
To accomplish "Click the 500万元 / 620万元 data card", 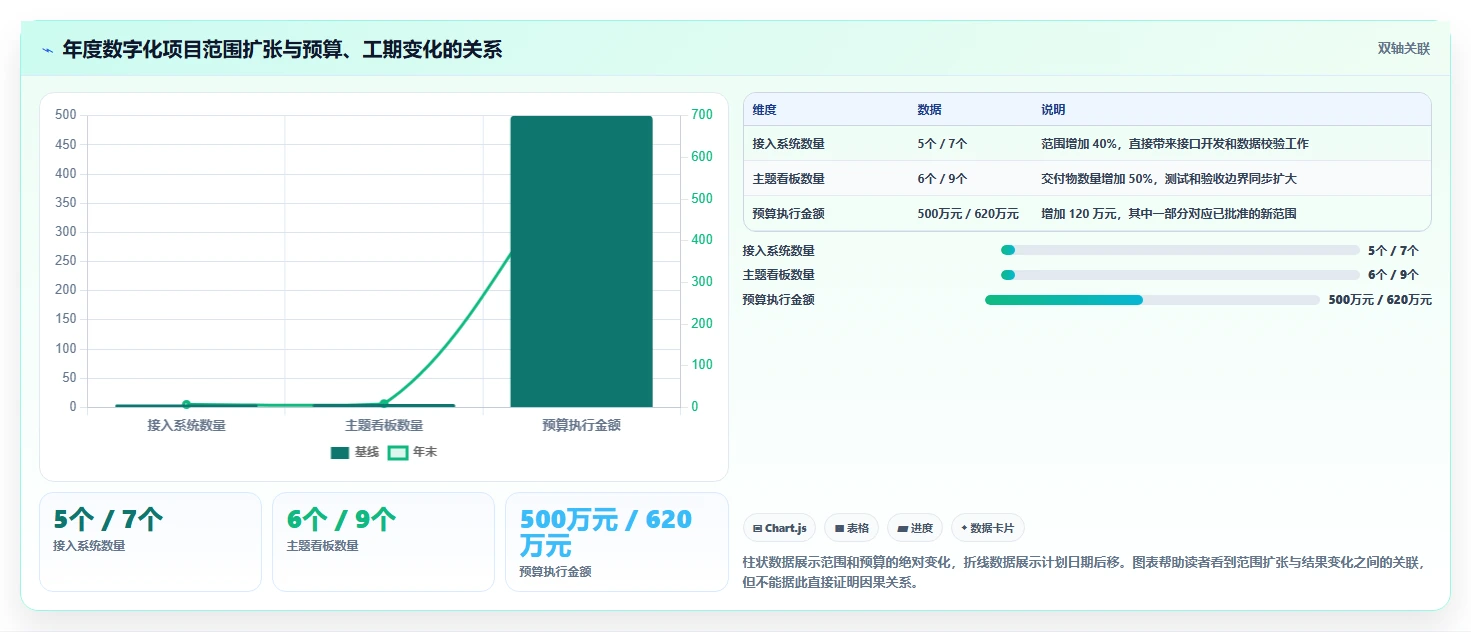I will [617, 542].
